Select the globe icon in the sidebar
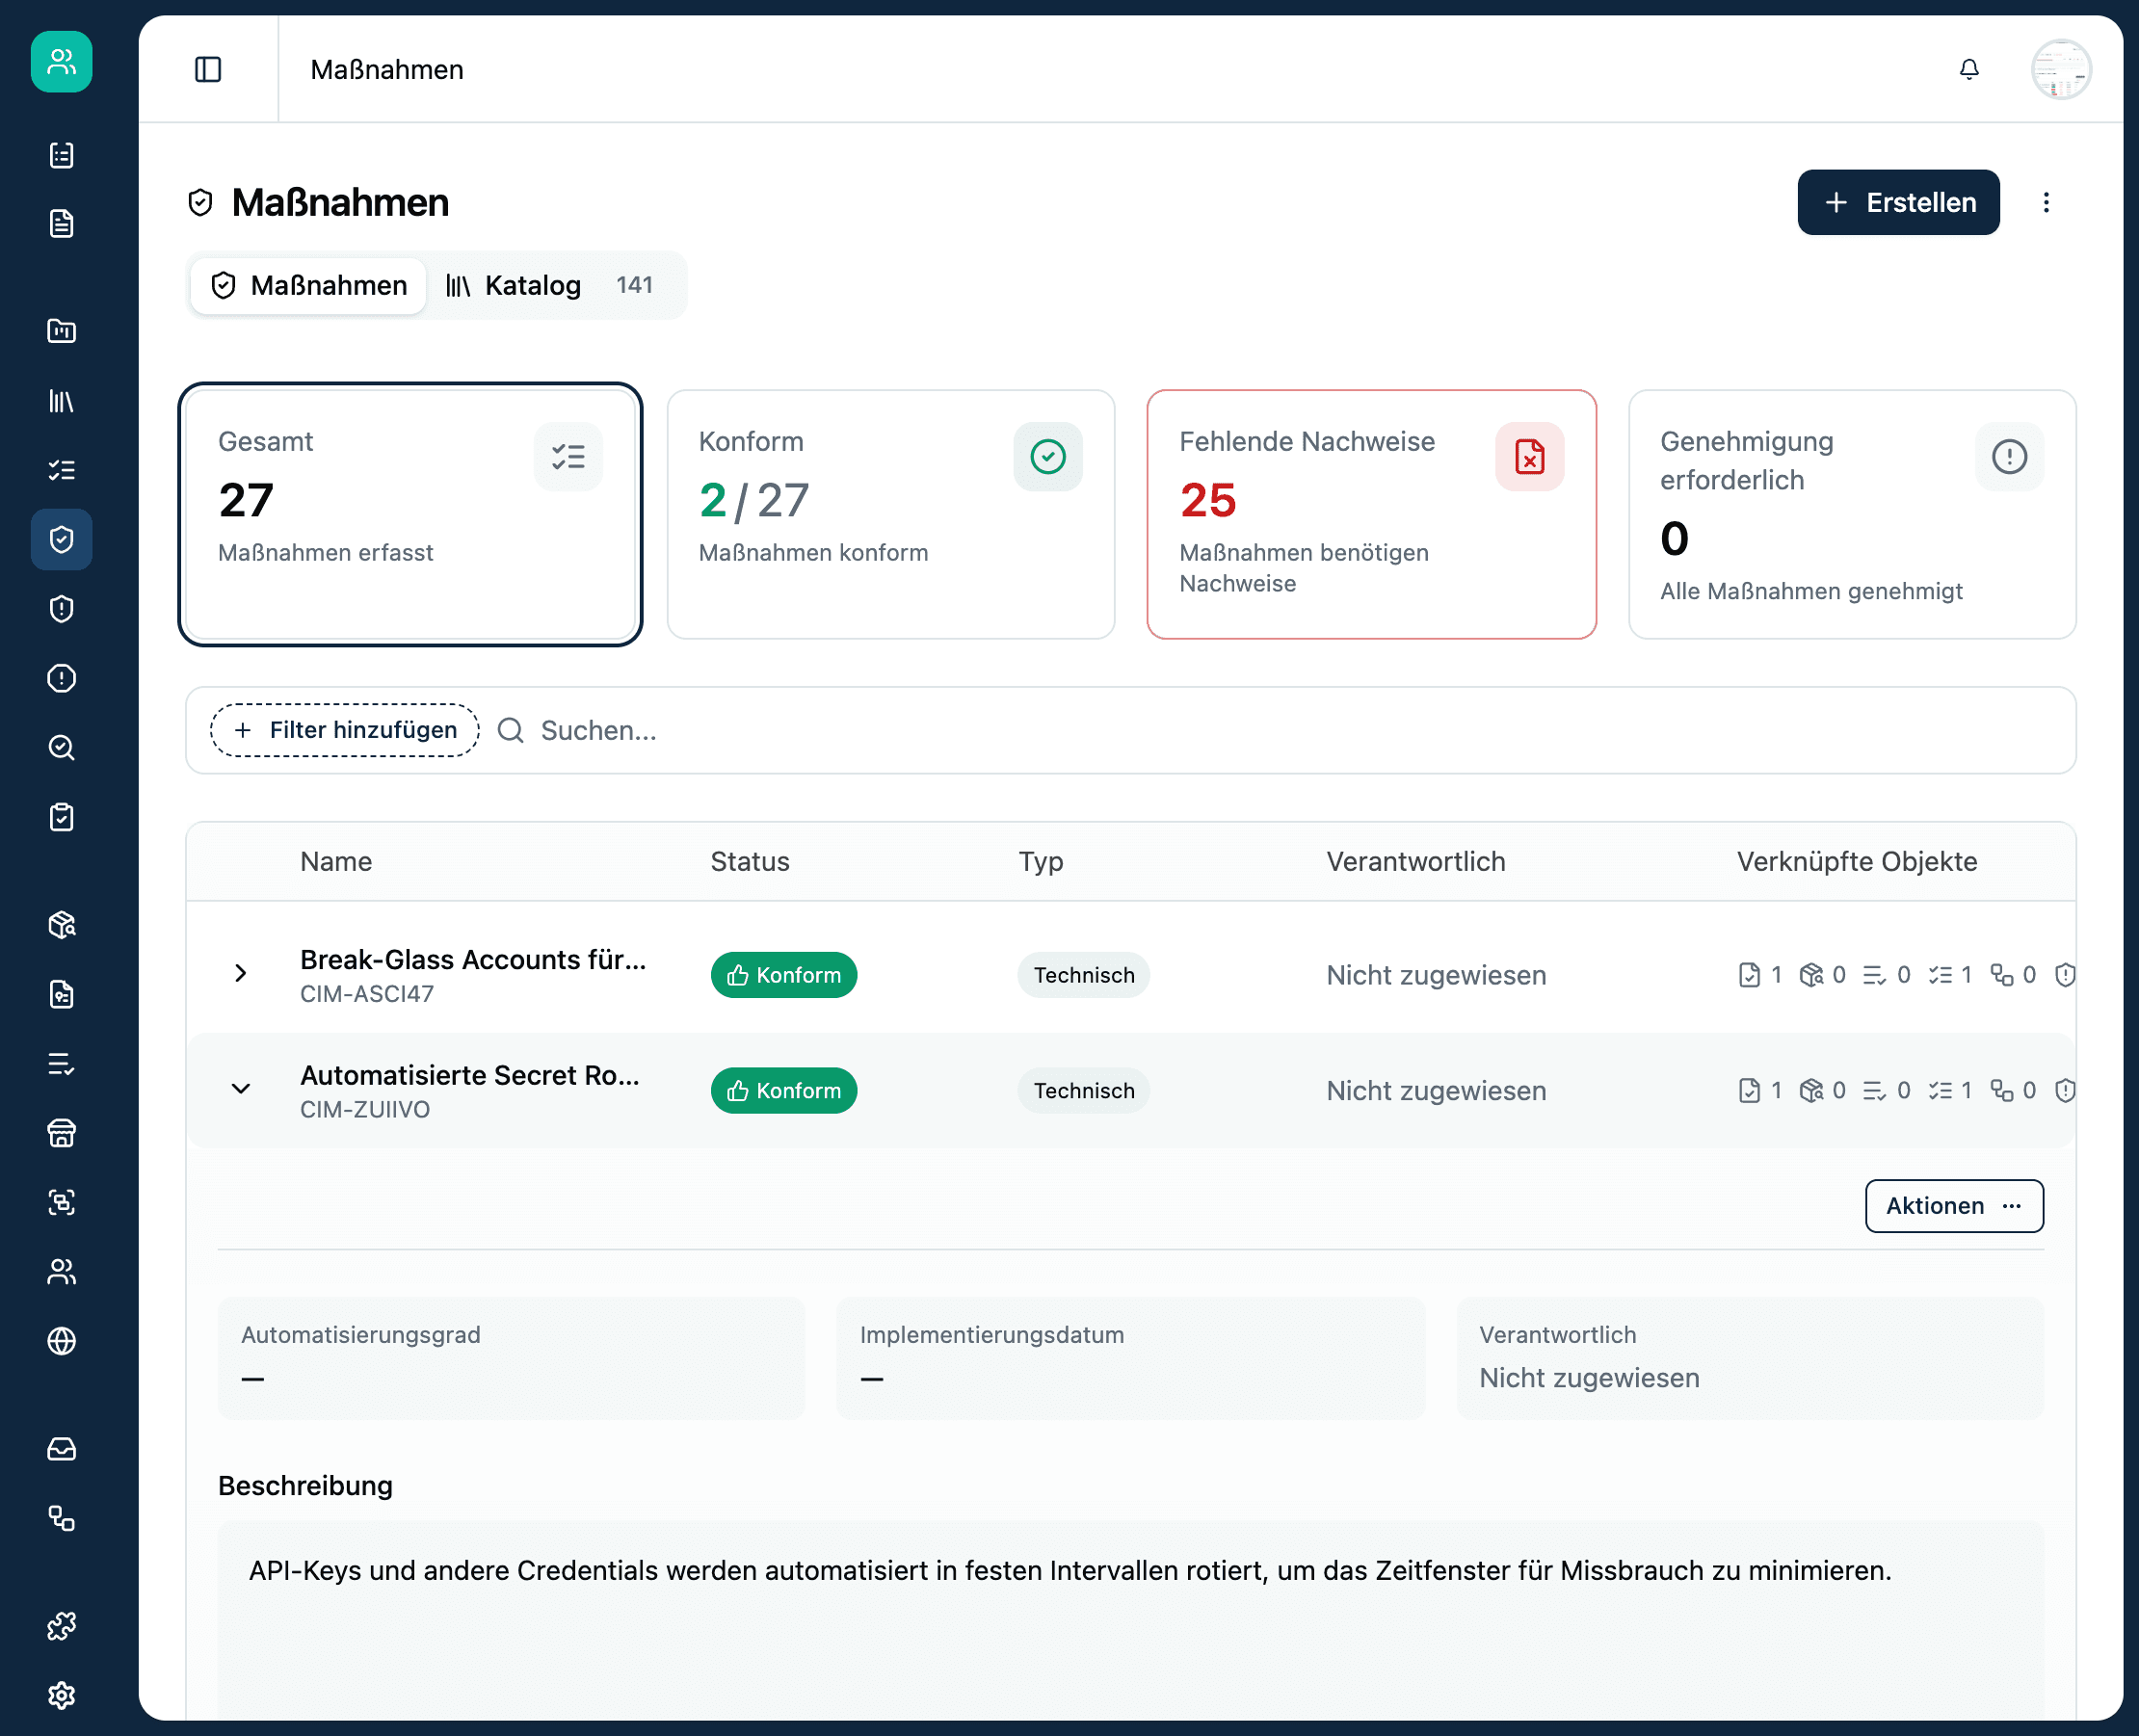Screen dimensions: 2139x1736 (61, 1341)
